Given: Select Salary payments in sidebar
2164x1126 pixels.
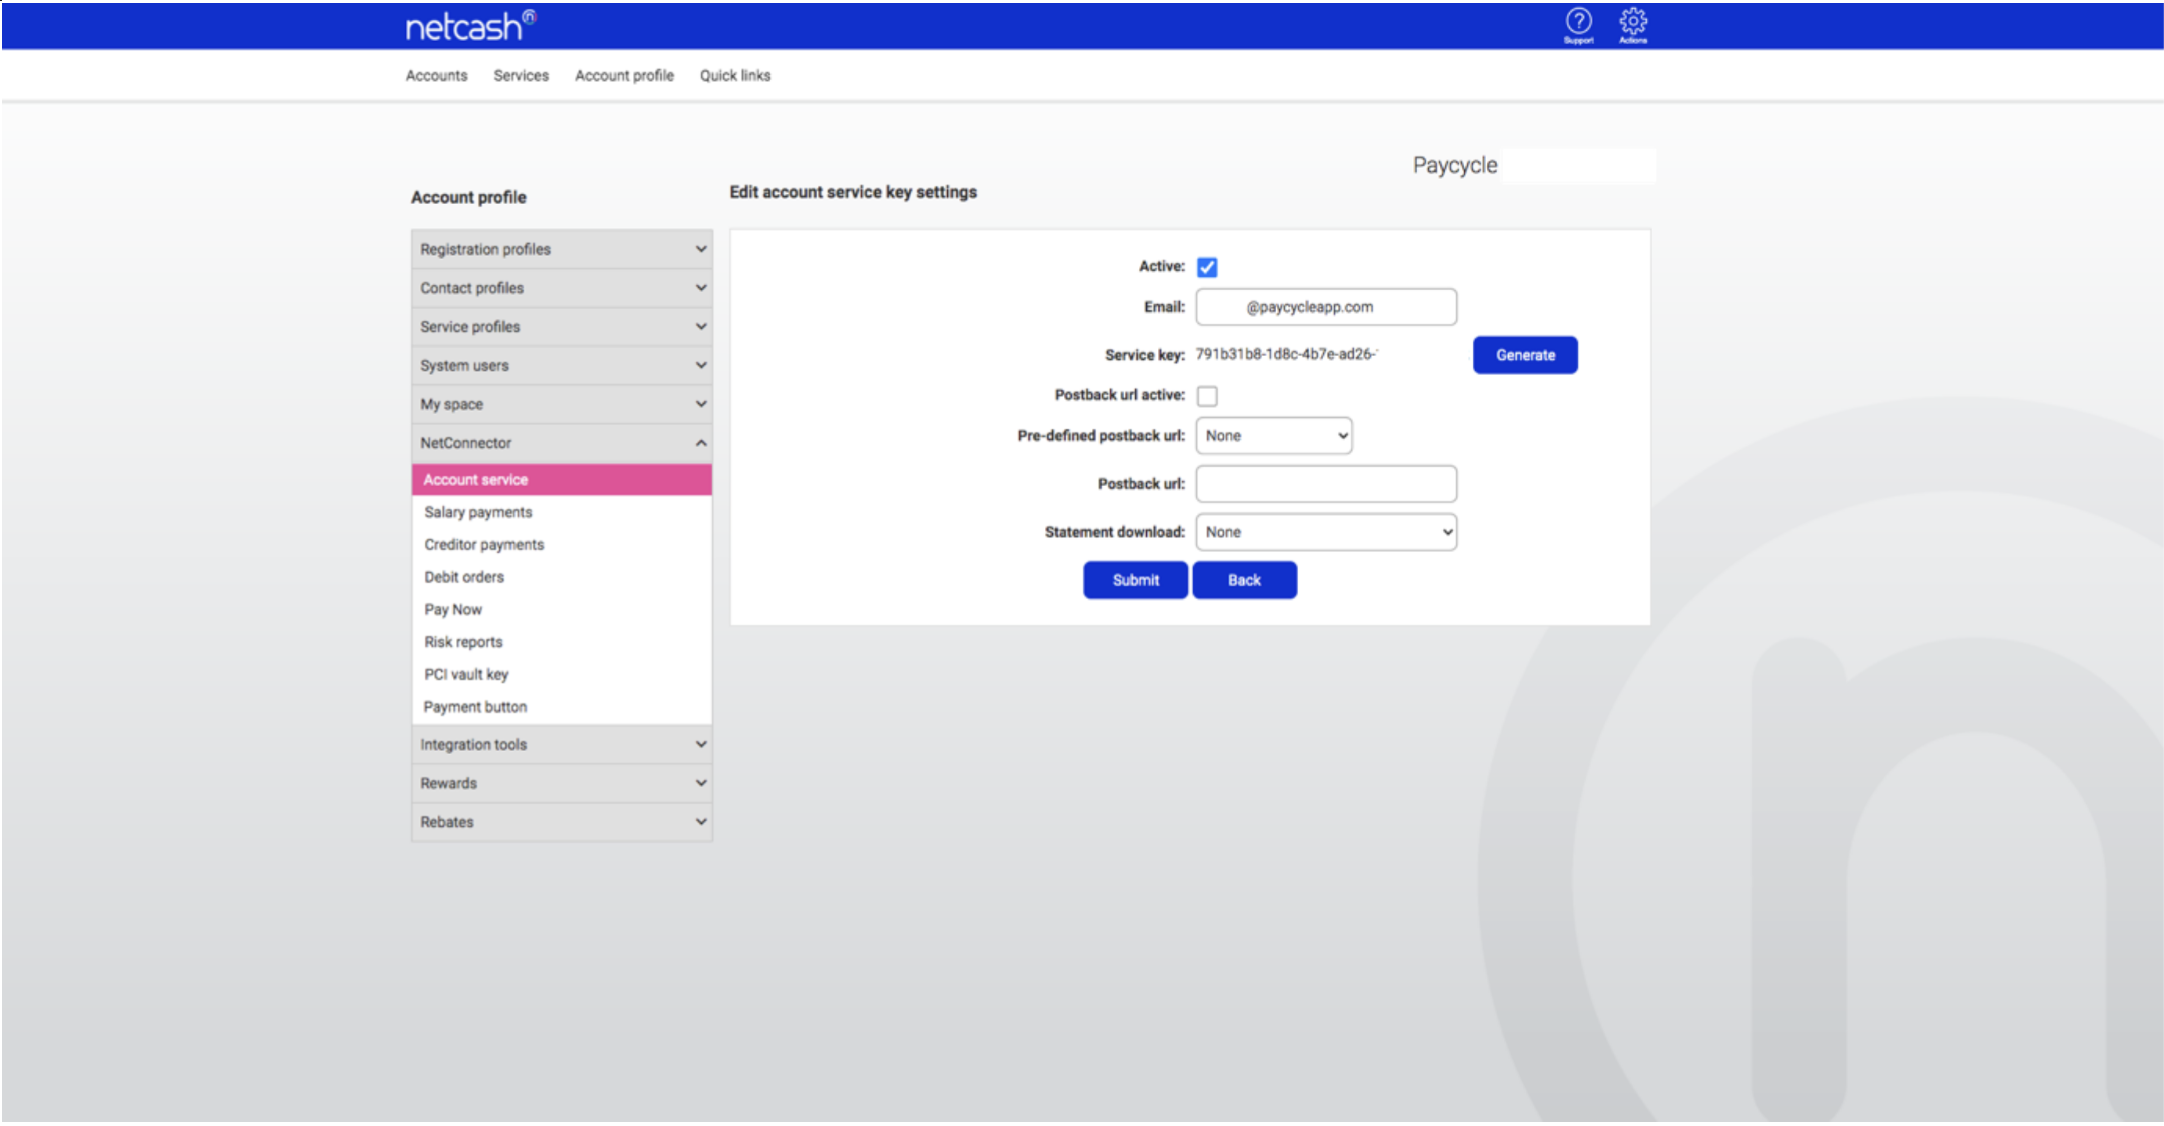Looking at the screenshot, I should [478, 512].
